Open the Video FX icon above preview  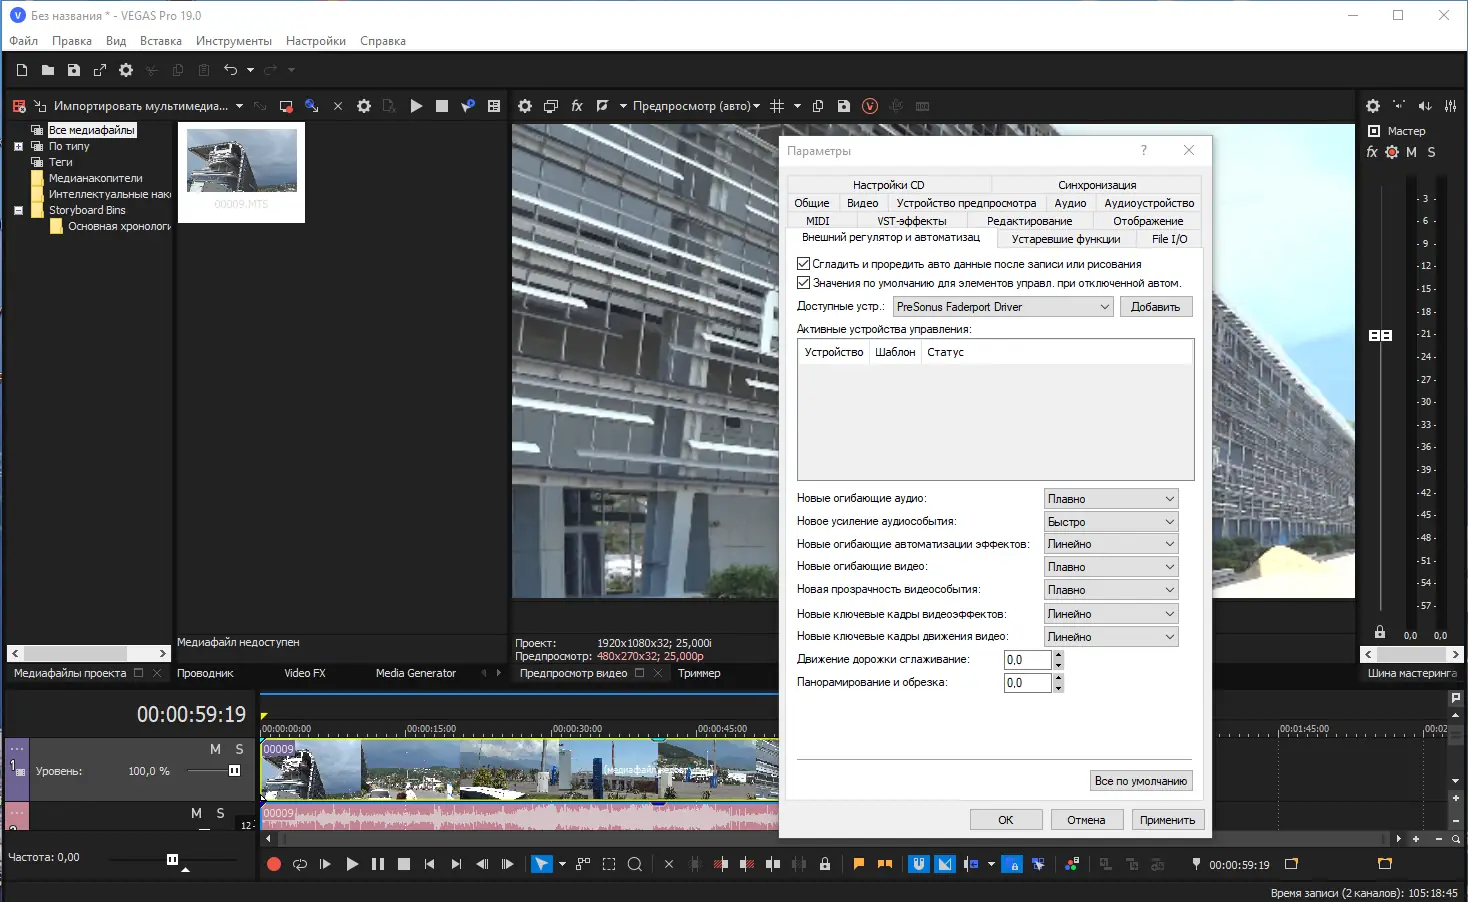(x=577, y=106)
